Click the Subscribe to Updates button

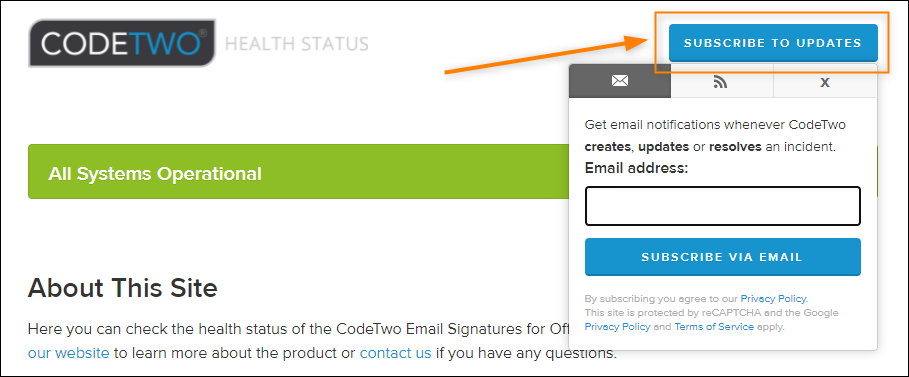(773, 43)
